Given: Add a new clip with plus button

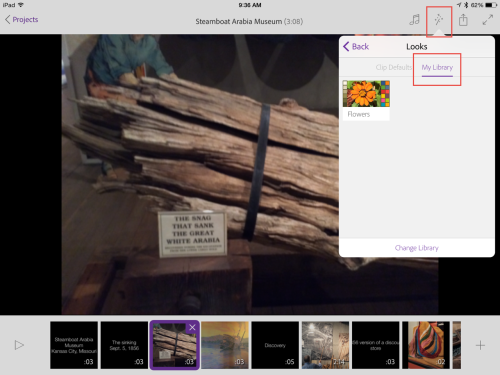Looking at the screenshot, I should [x=480, y=345].
